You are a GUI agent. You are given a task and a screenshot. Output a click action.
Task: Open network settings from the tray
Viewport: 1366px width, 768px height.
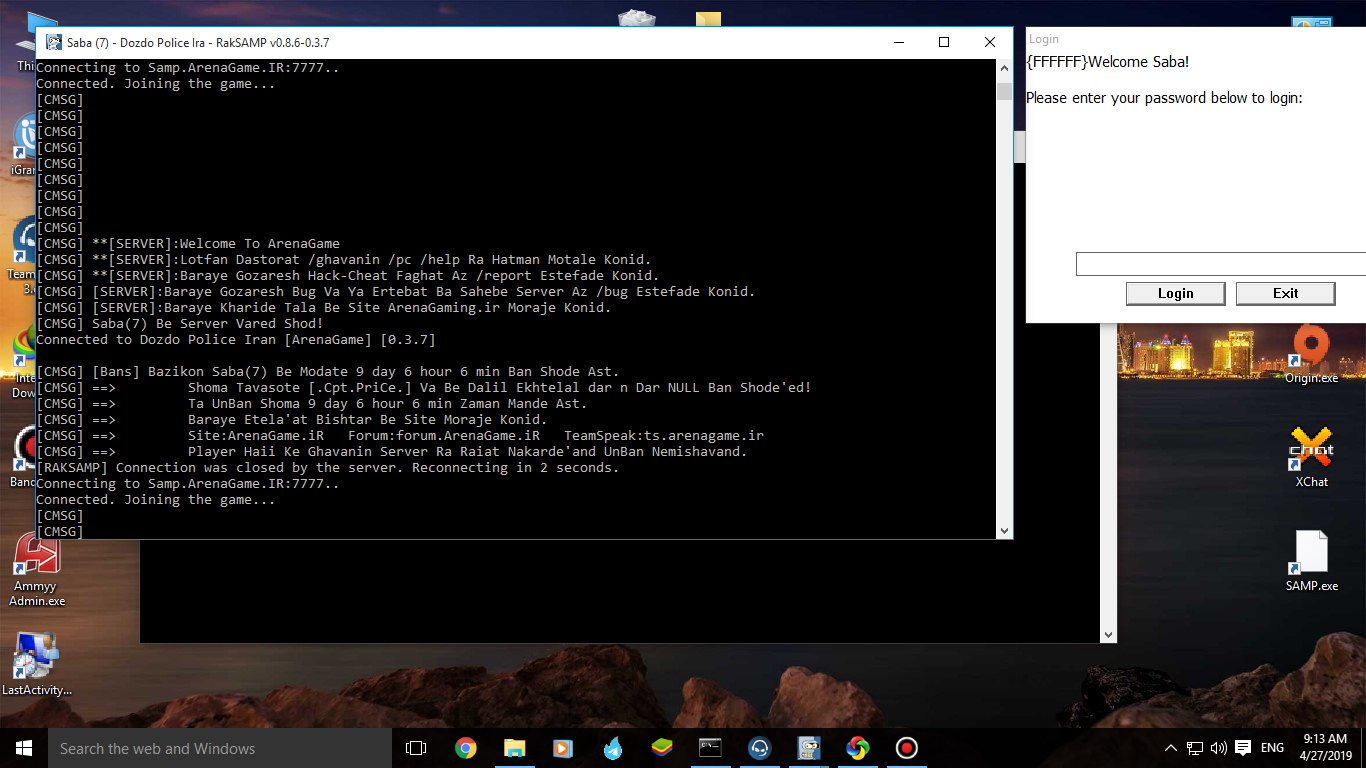pos(1195,748)
